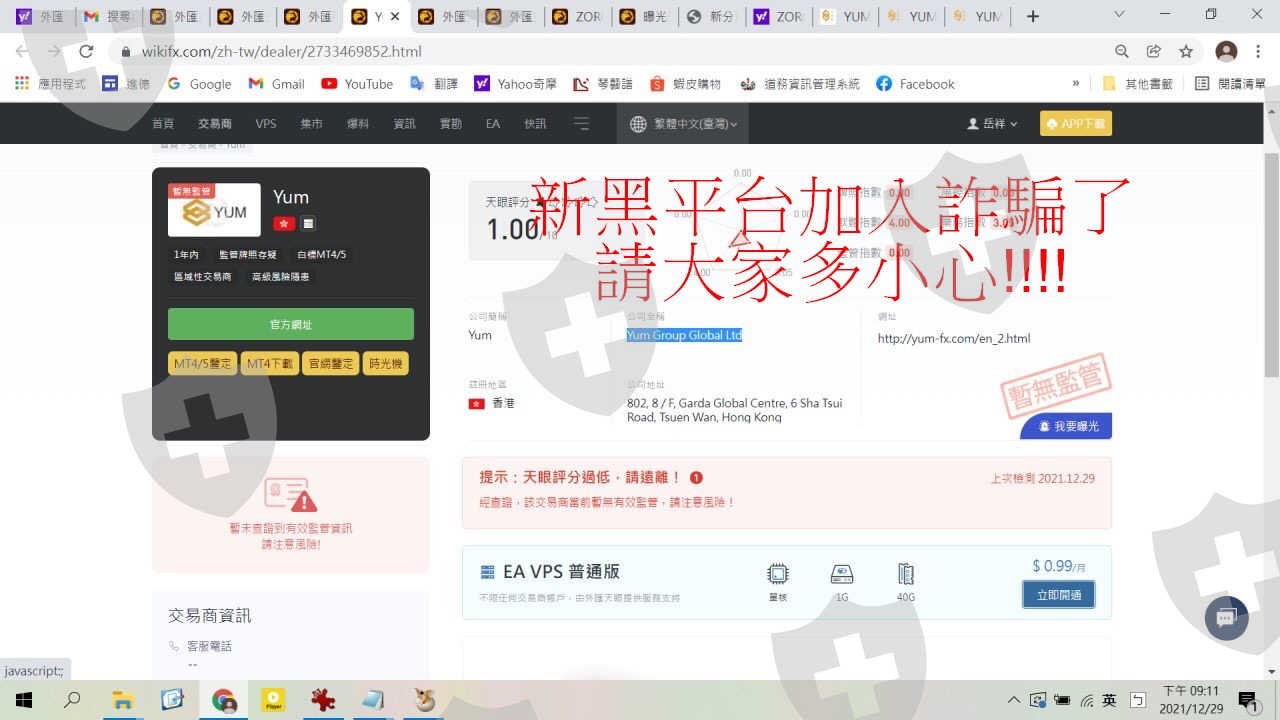Show hidden system tray icons

tap(1014, 700)
